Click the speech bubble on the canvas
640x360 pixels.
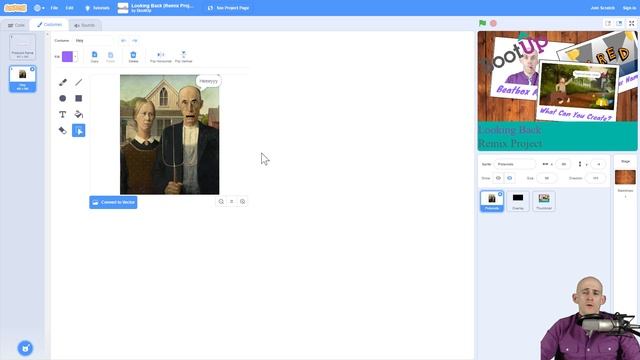(209, 81)
